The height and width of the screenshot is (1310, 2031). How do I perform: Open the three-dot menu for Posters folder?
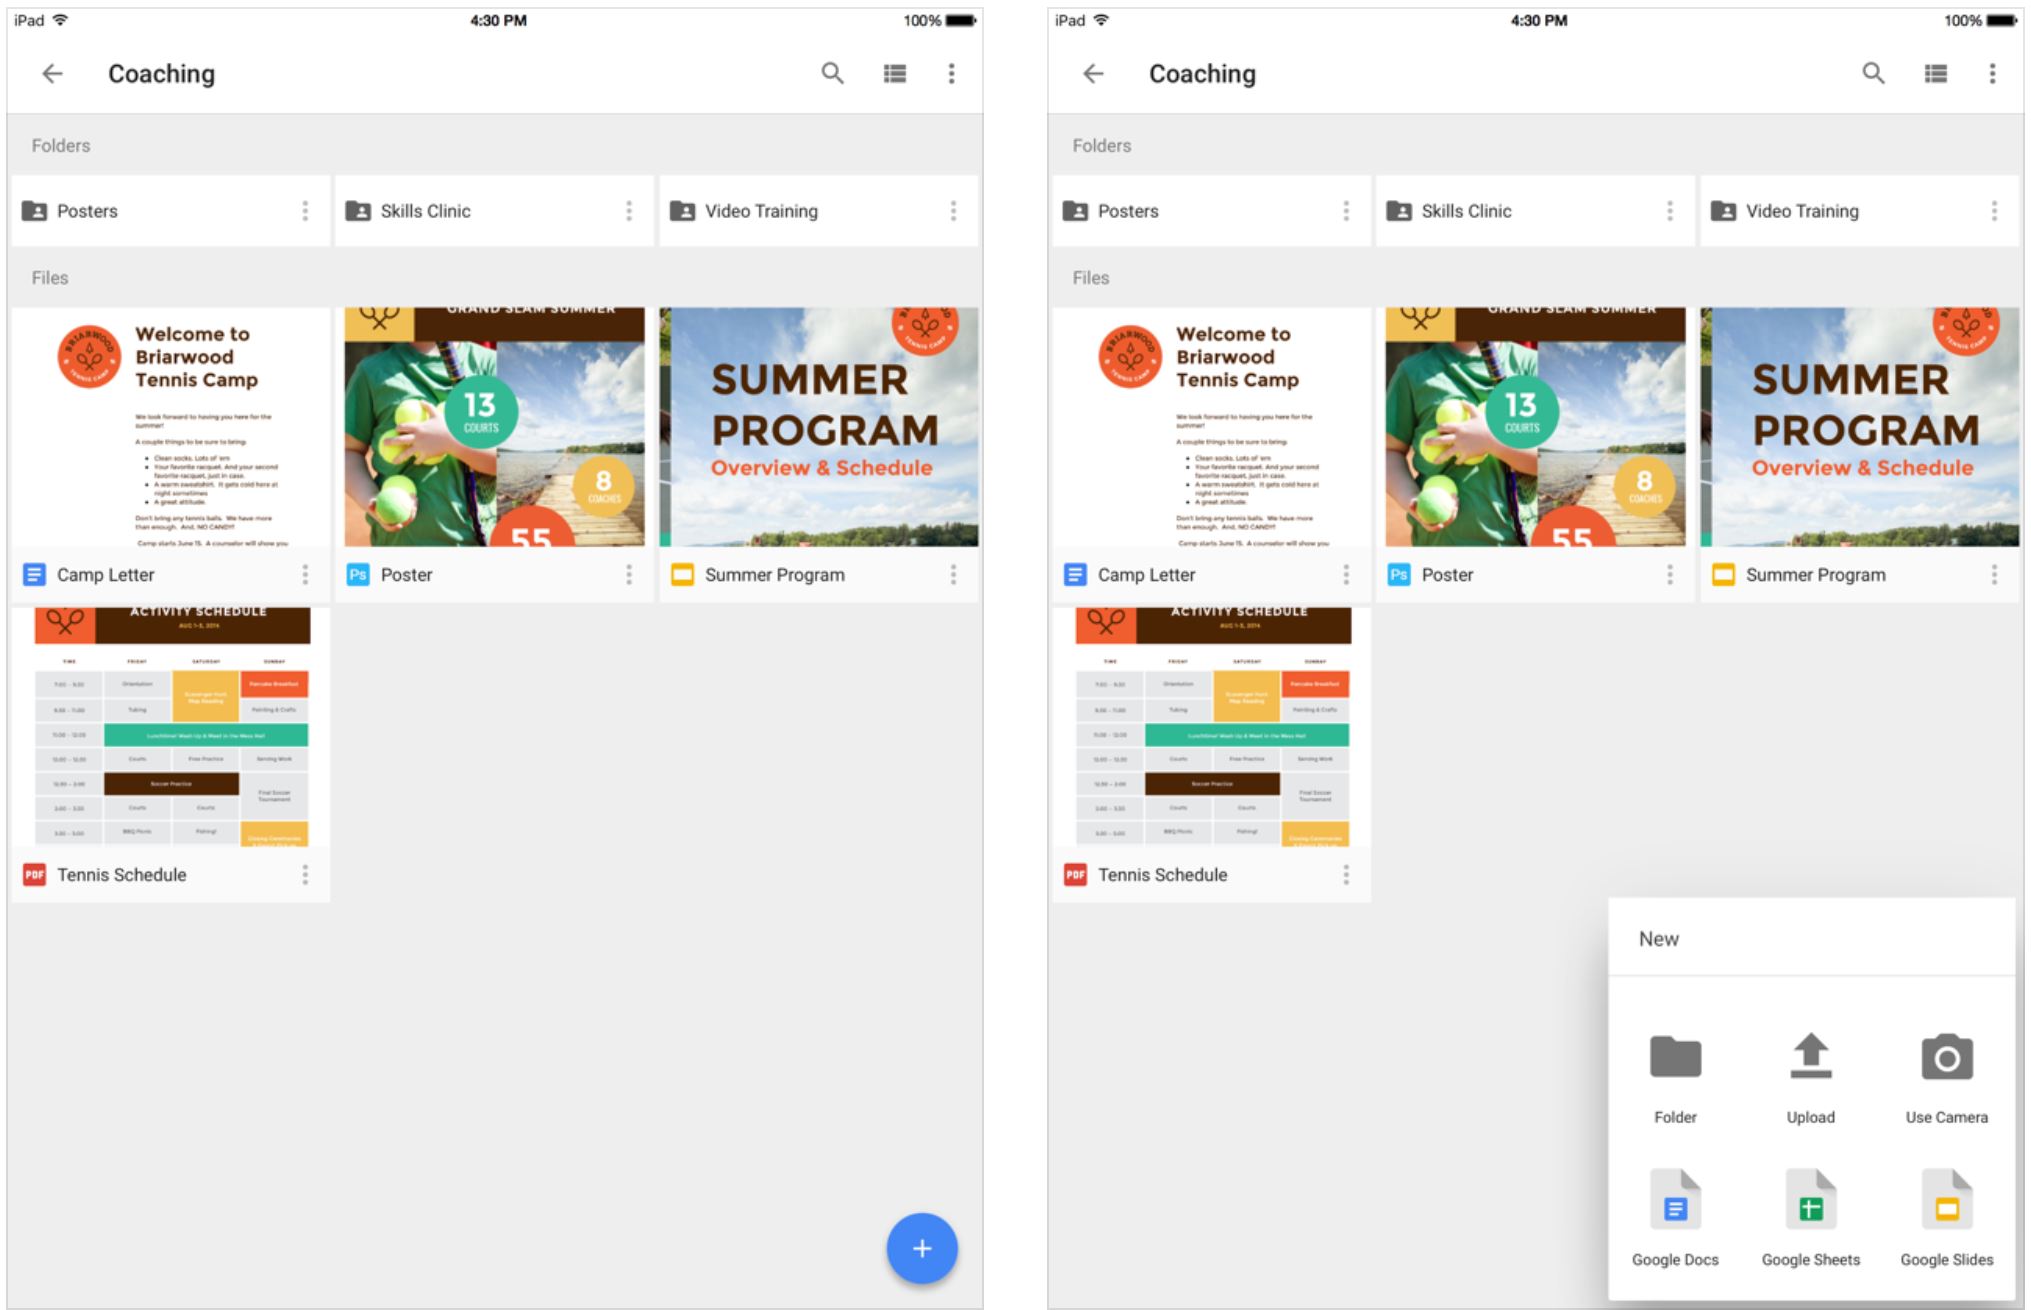303,210
